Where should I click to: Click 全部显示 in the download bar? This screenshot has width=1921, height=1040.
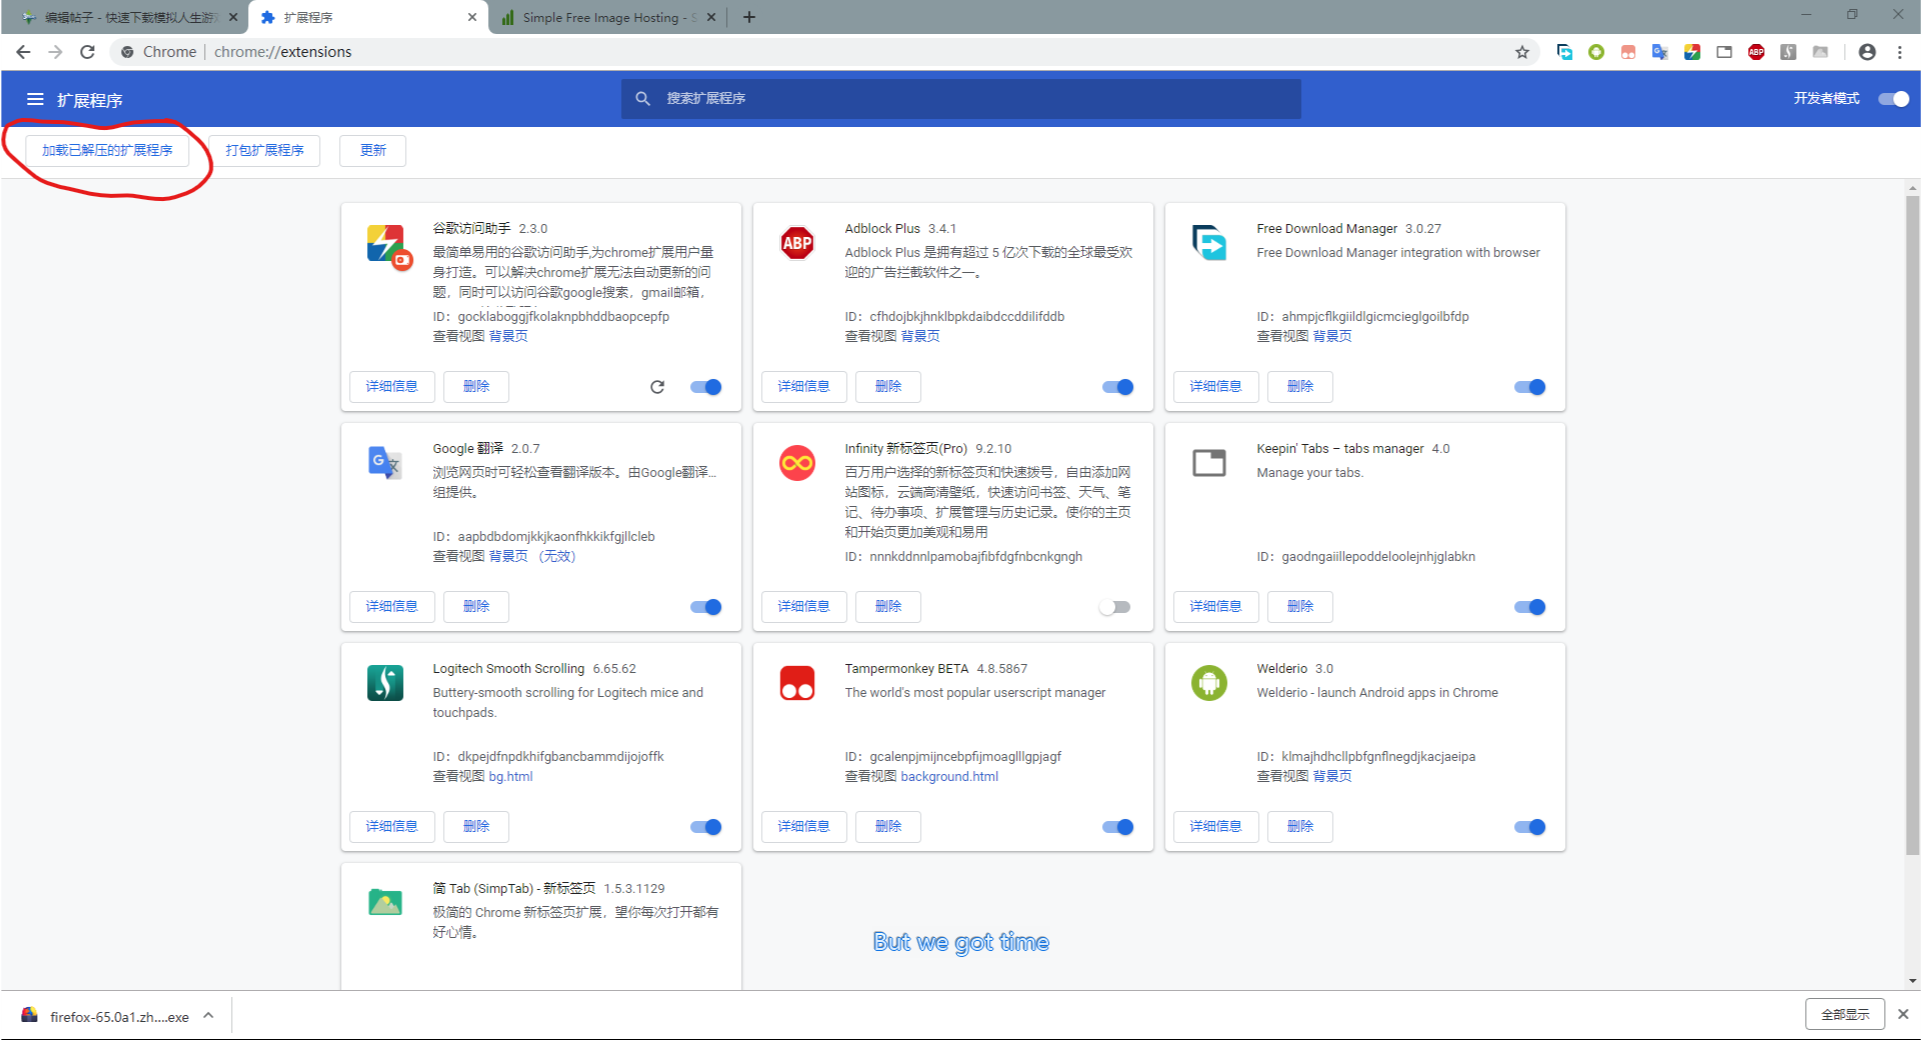click(x=1845, y=1014)
